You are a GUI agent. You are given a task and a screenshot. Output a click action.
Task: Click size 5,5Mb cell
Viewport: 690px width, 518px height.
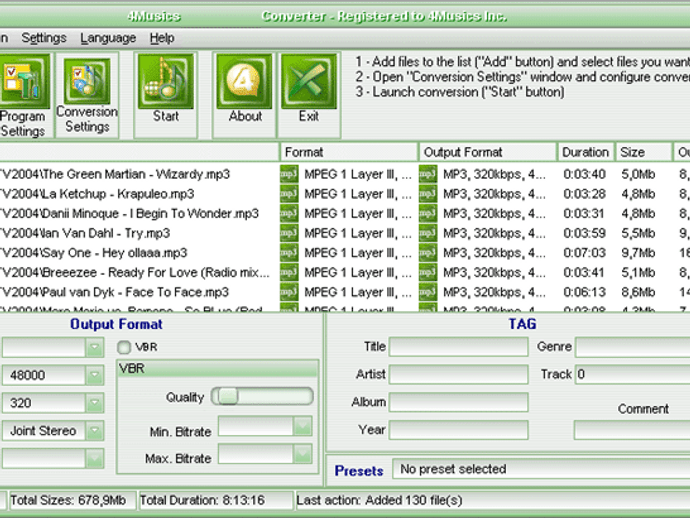(638, 233)
